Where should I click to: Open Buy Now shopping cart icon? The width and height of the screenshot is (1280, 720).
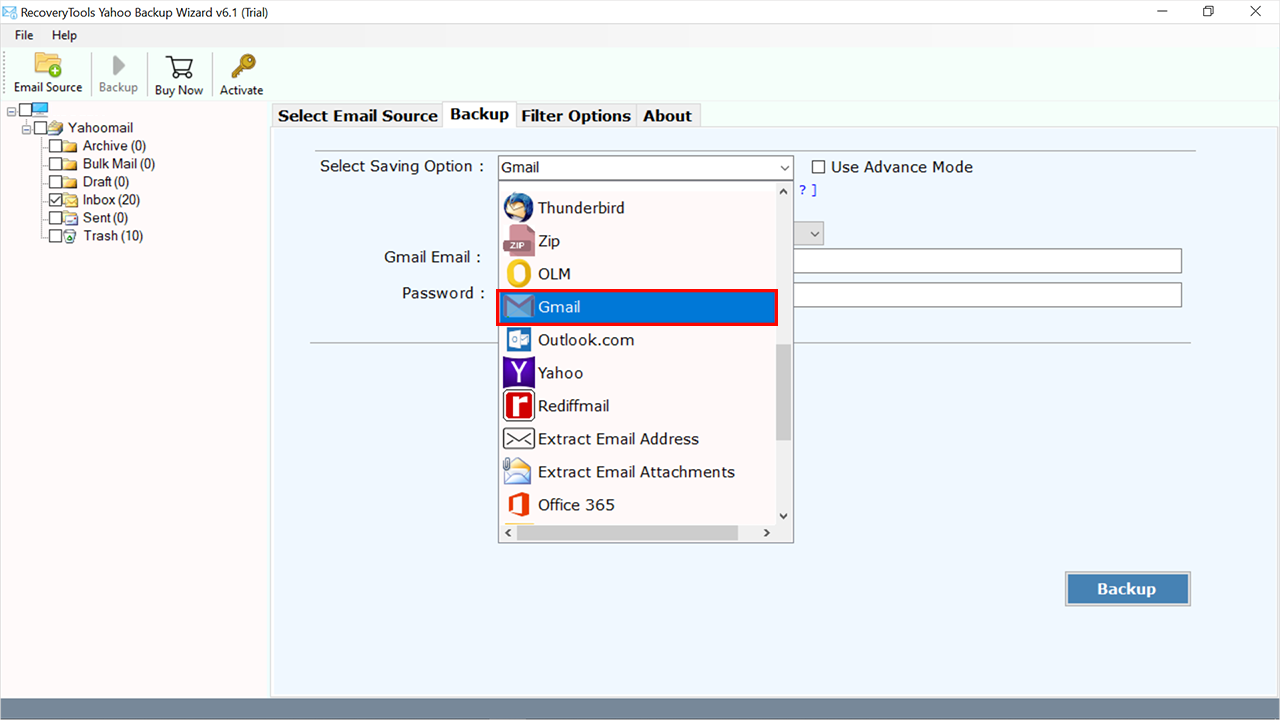point(179,67)
